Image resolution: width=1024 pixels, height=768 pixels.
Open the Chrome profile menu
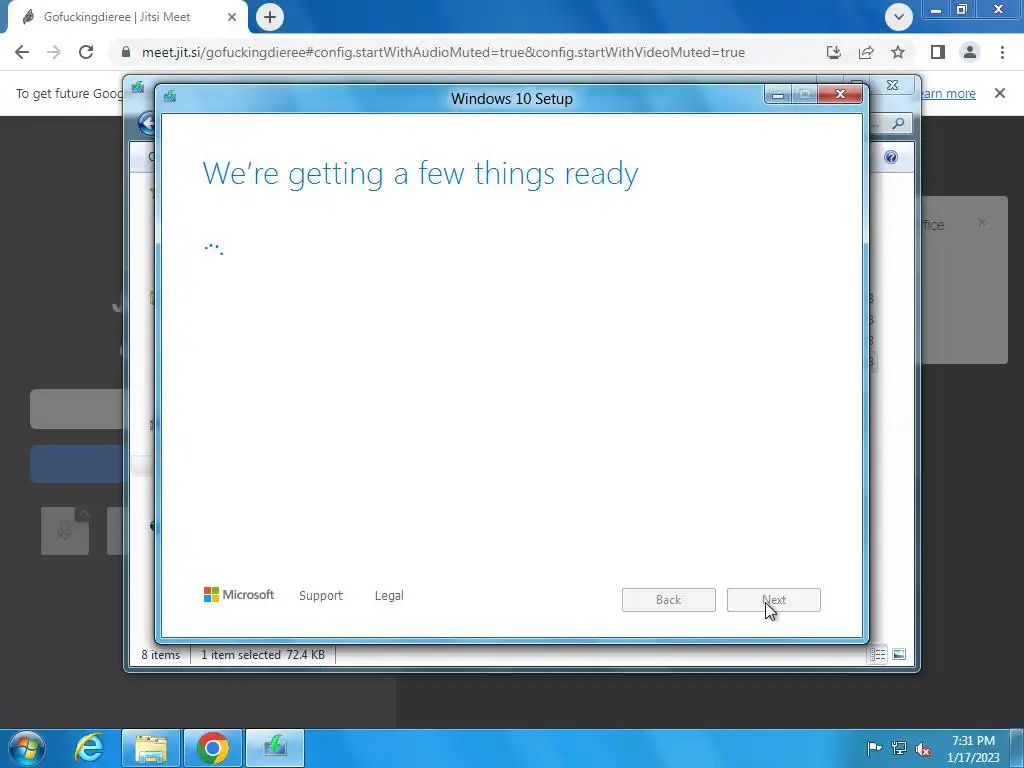pos(970,52)
